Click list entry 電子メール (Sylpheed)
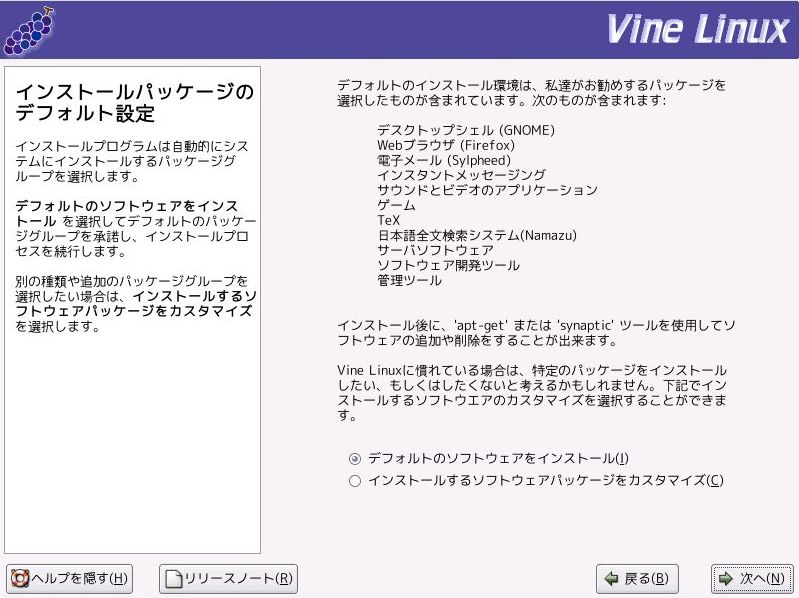Screen dimensions: 799x598 (444, 160)
